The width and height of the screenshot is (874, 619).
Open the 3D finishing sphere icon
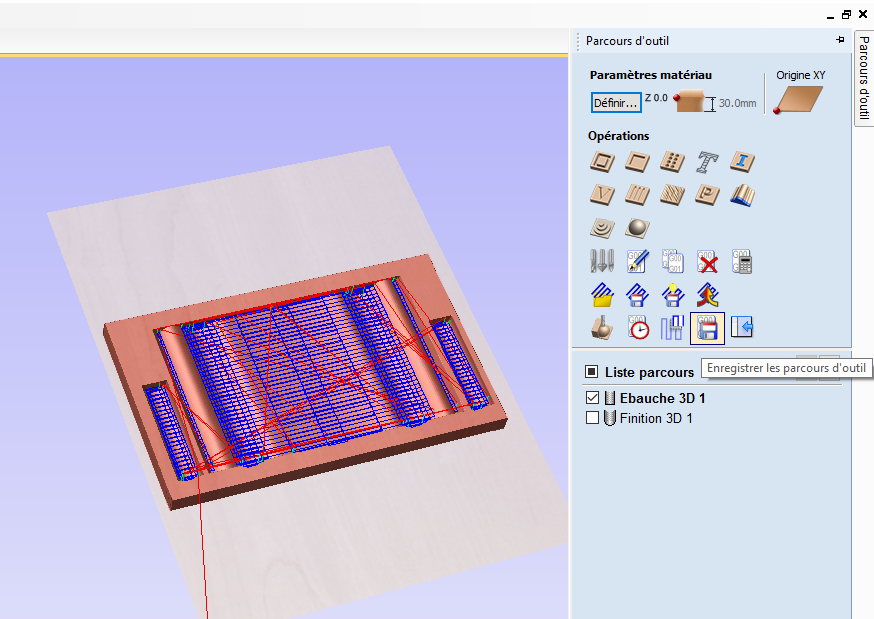coord(637,228)
